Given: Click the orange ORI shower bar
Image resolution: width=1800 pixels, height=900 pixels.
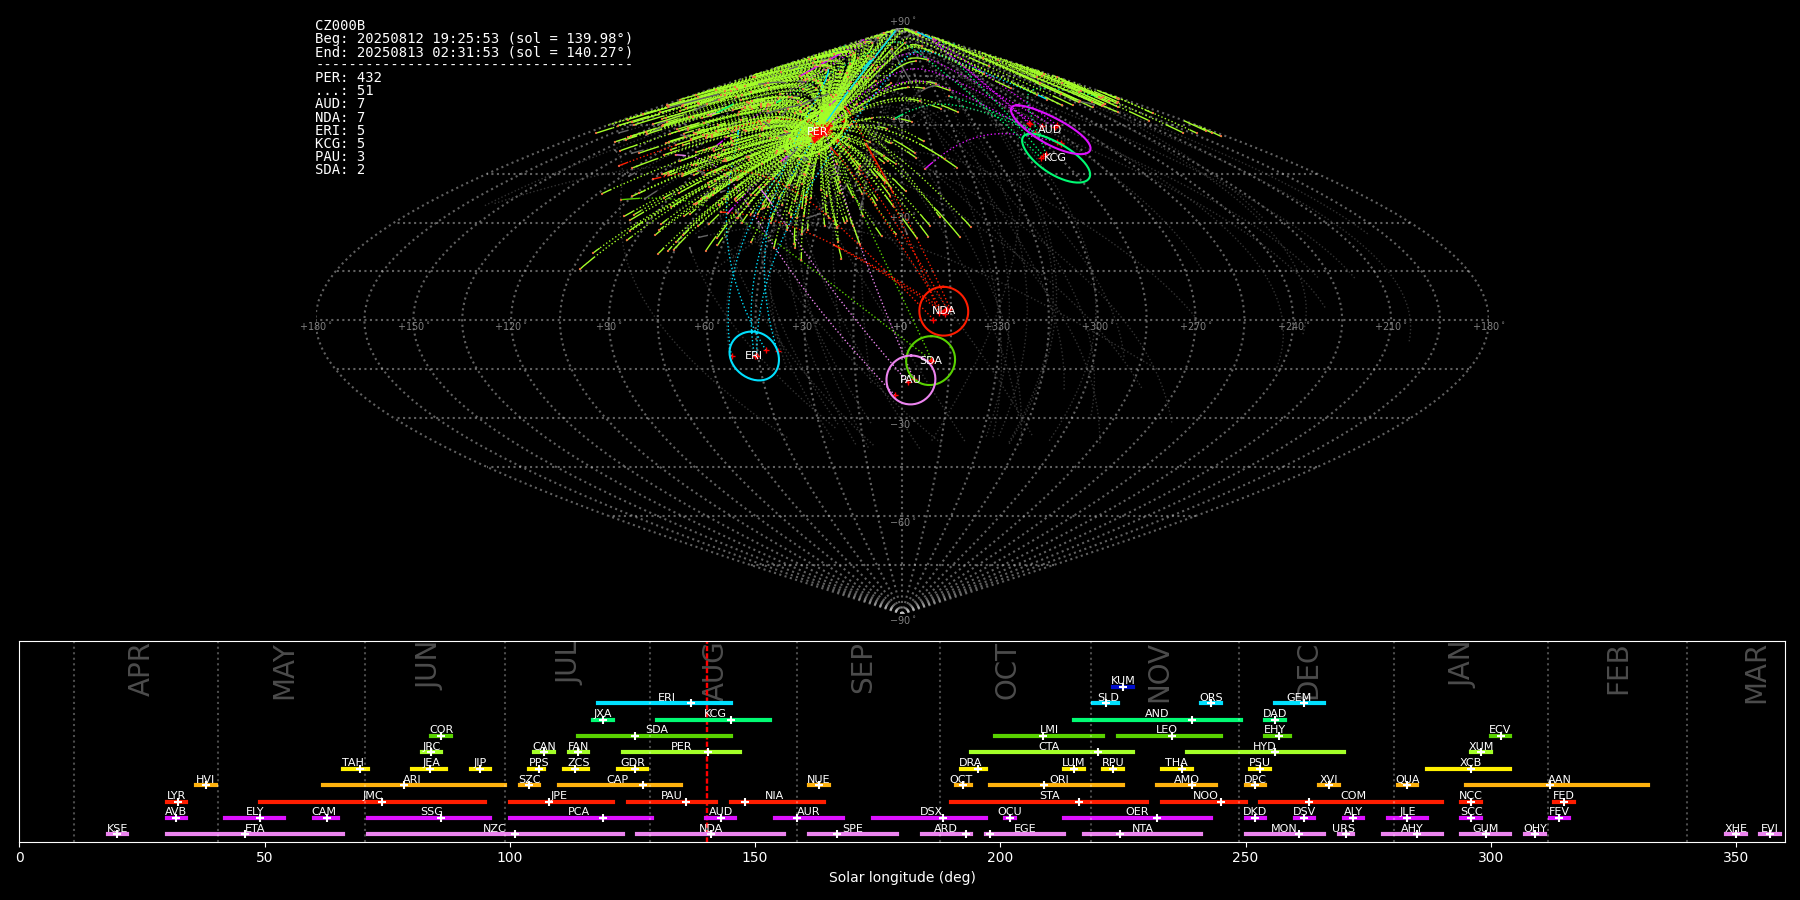Looking at the screenshot, I should (x=1056, y=785).
